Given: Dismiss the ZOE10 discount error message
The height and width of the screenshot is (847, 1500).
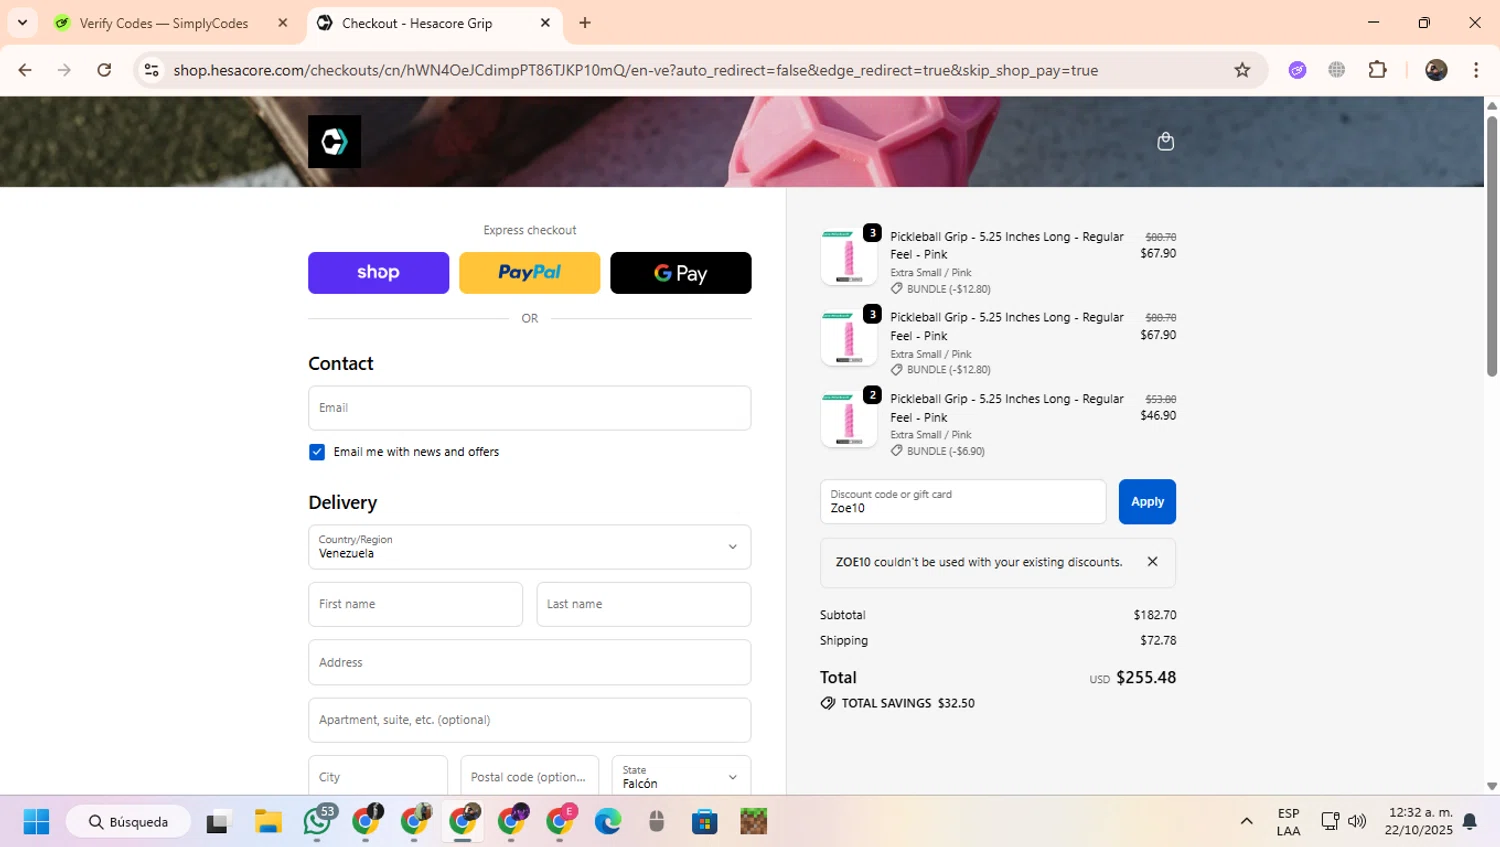Looking at the screenshot, I should tap(1152, 562).
